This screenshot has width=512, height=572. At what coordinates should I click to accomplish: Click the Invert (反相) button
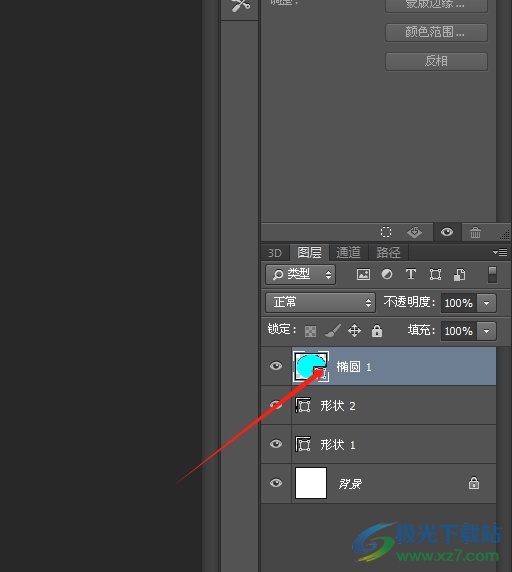click(x=436, y=61)
